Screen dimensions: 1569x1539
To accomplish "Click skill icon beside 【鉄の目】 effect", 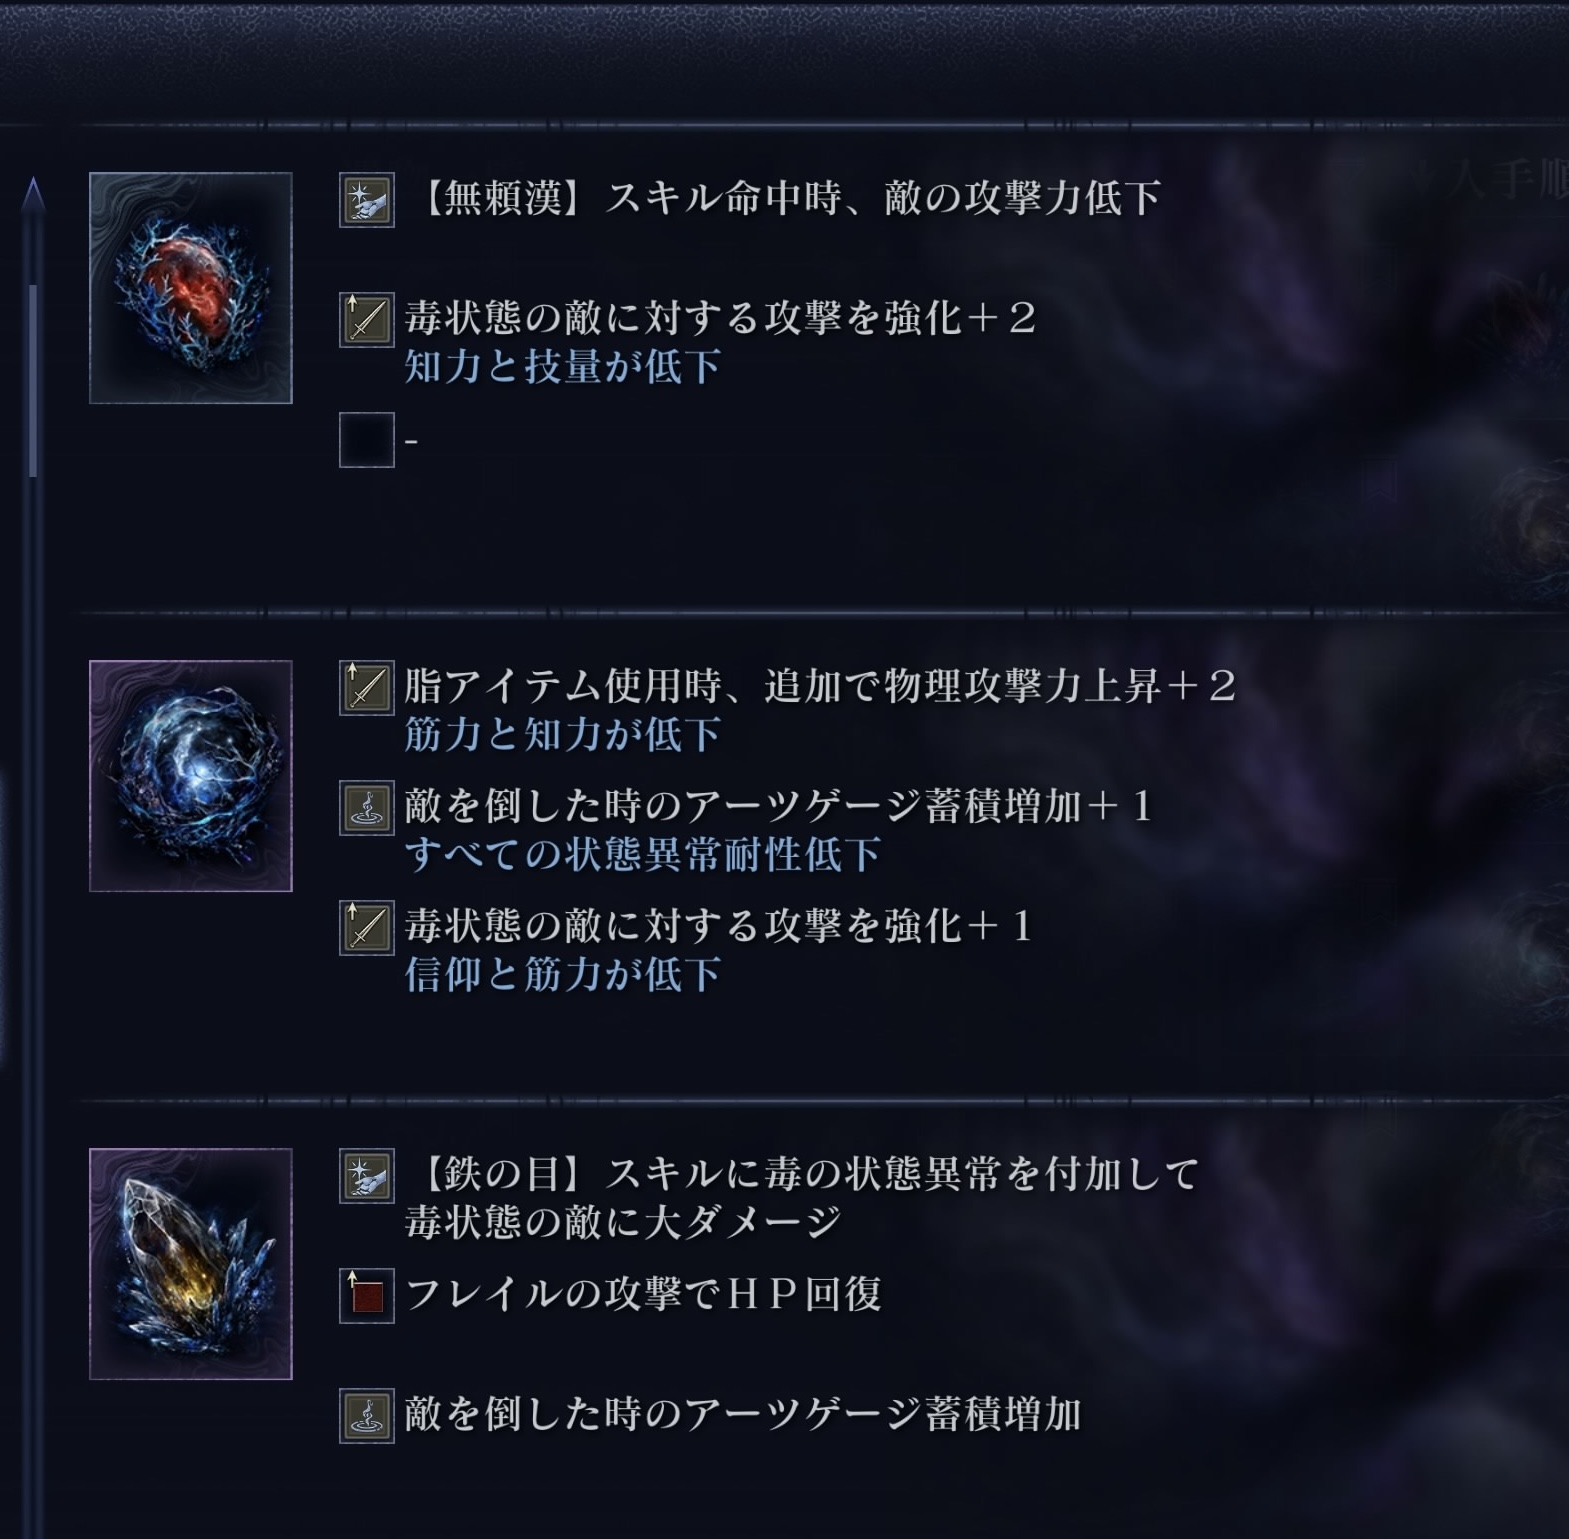I will [367, 1176].
